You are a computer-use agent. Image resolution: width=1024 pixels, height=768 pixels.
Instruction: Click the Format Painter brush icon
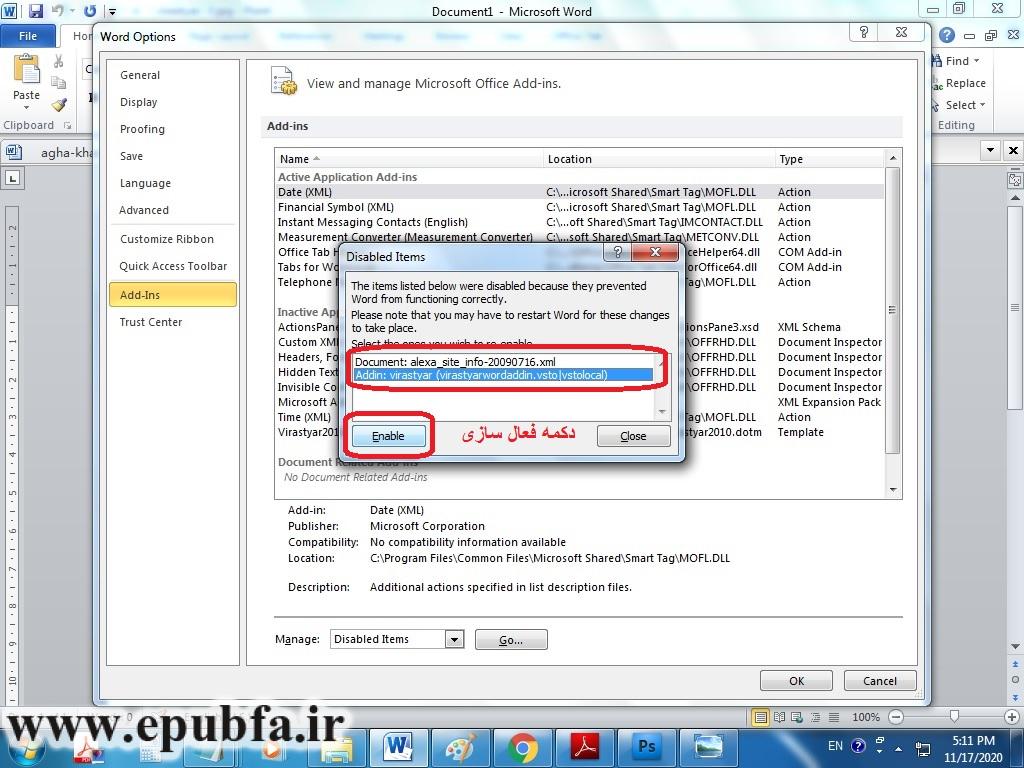[59, 105]
